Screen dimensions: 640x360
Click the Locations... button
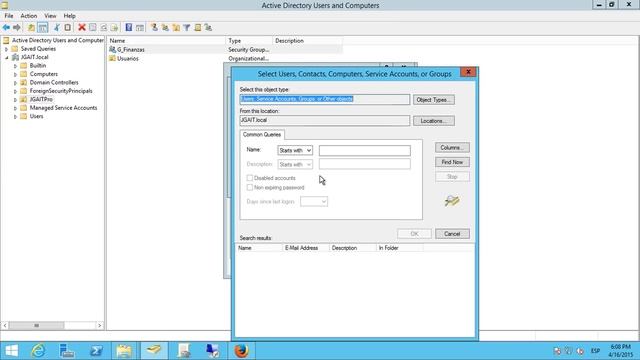coord(433,121)
